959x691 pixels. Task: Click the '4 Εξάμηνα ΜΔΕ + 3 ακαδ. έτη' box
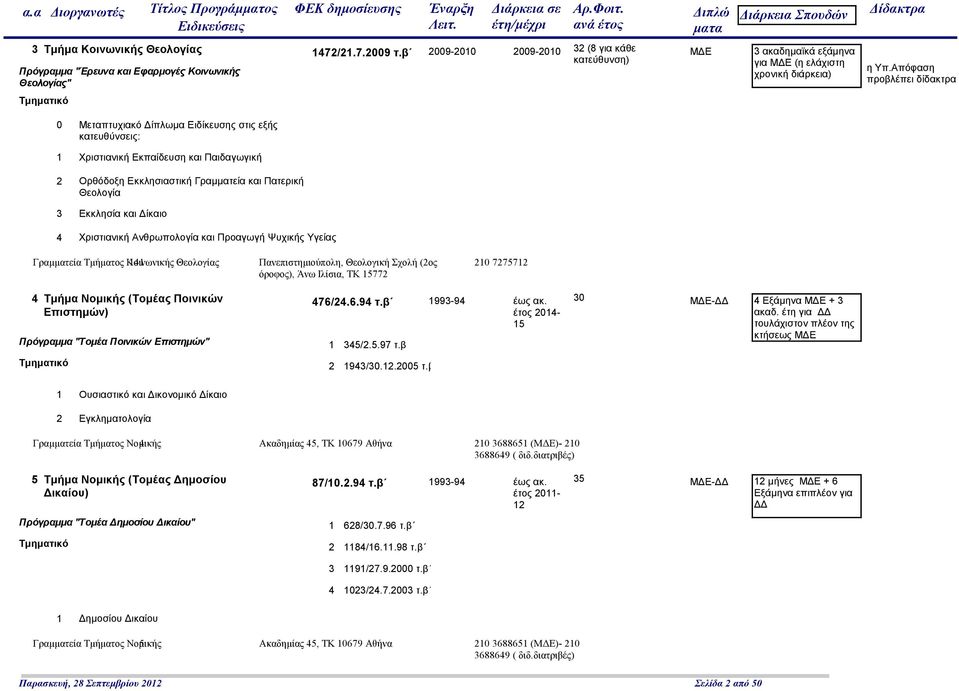click(x=806, y=317)
